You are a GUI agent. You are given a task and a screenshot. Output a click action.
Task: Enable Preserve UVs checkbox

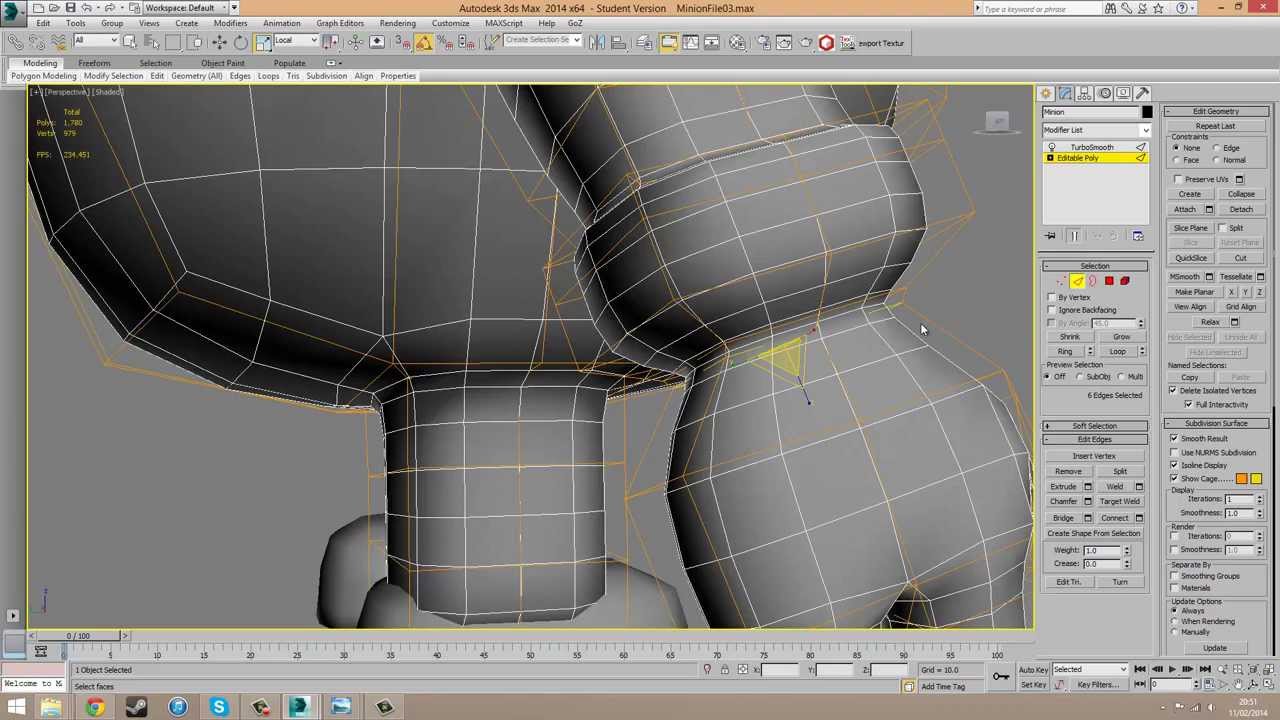[1178, 180]
